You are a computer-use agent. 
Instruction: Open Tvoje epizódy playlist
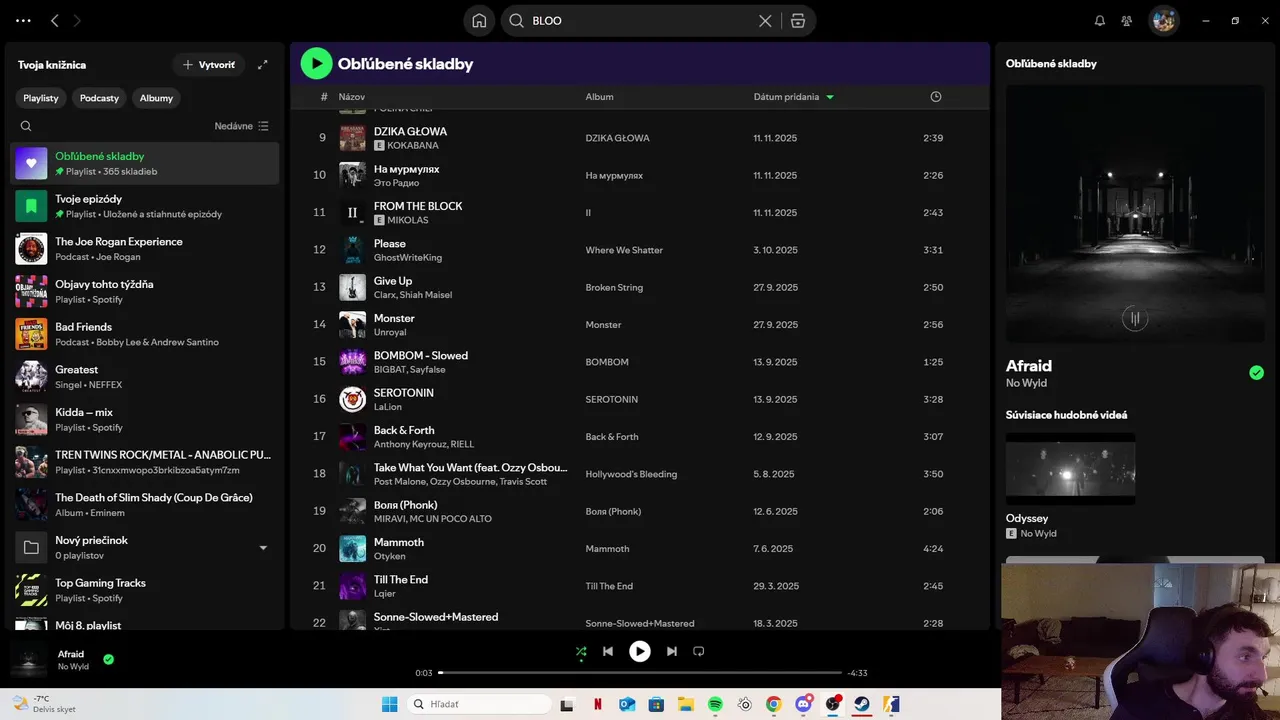[x=145, y=206]
